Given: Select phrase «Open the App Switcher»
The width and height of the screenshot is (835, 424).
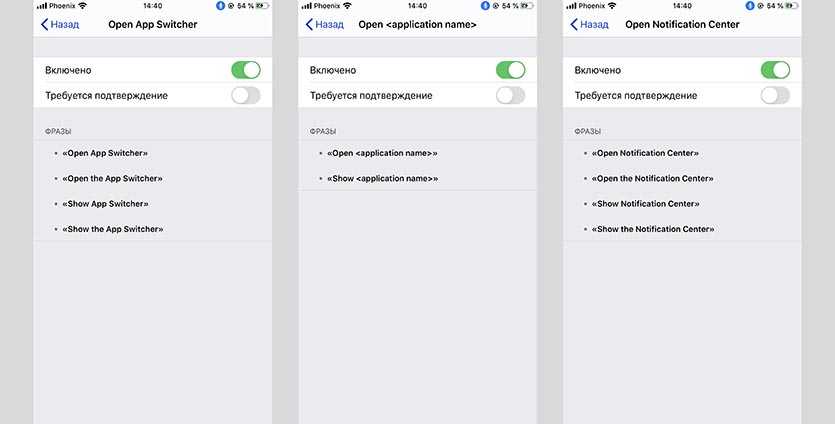Looking at the screenshot, I should 112,178.
